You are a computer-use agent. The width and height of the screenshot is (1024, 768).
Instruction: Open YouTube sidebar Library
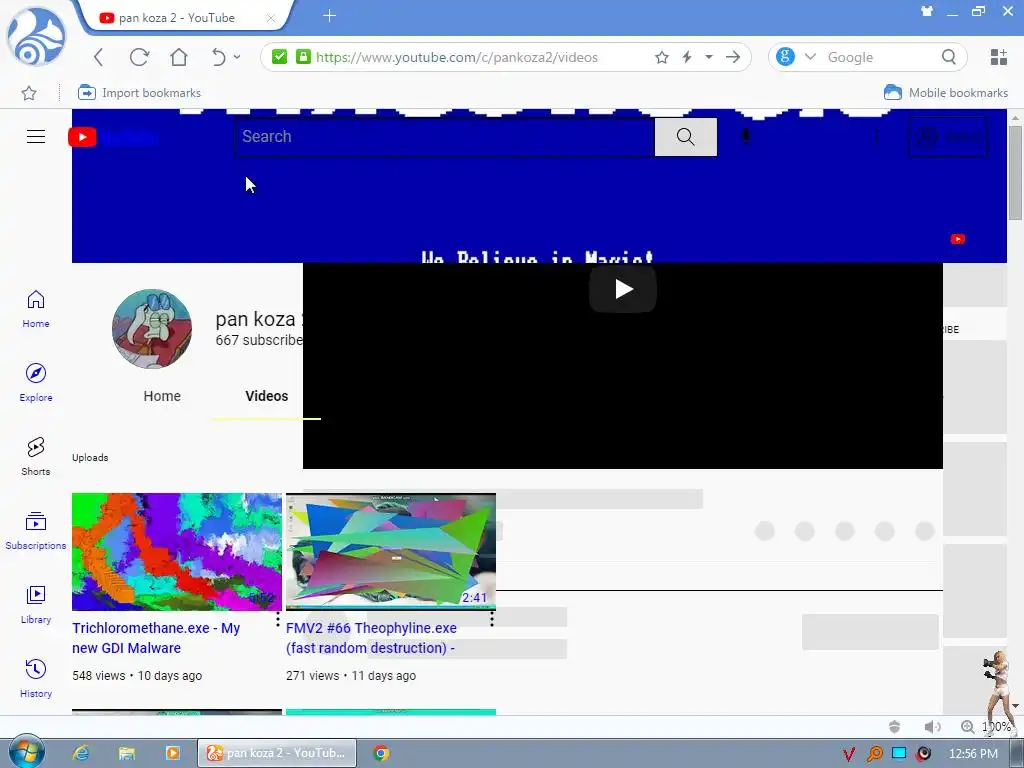(x=36, y=604)
